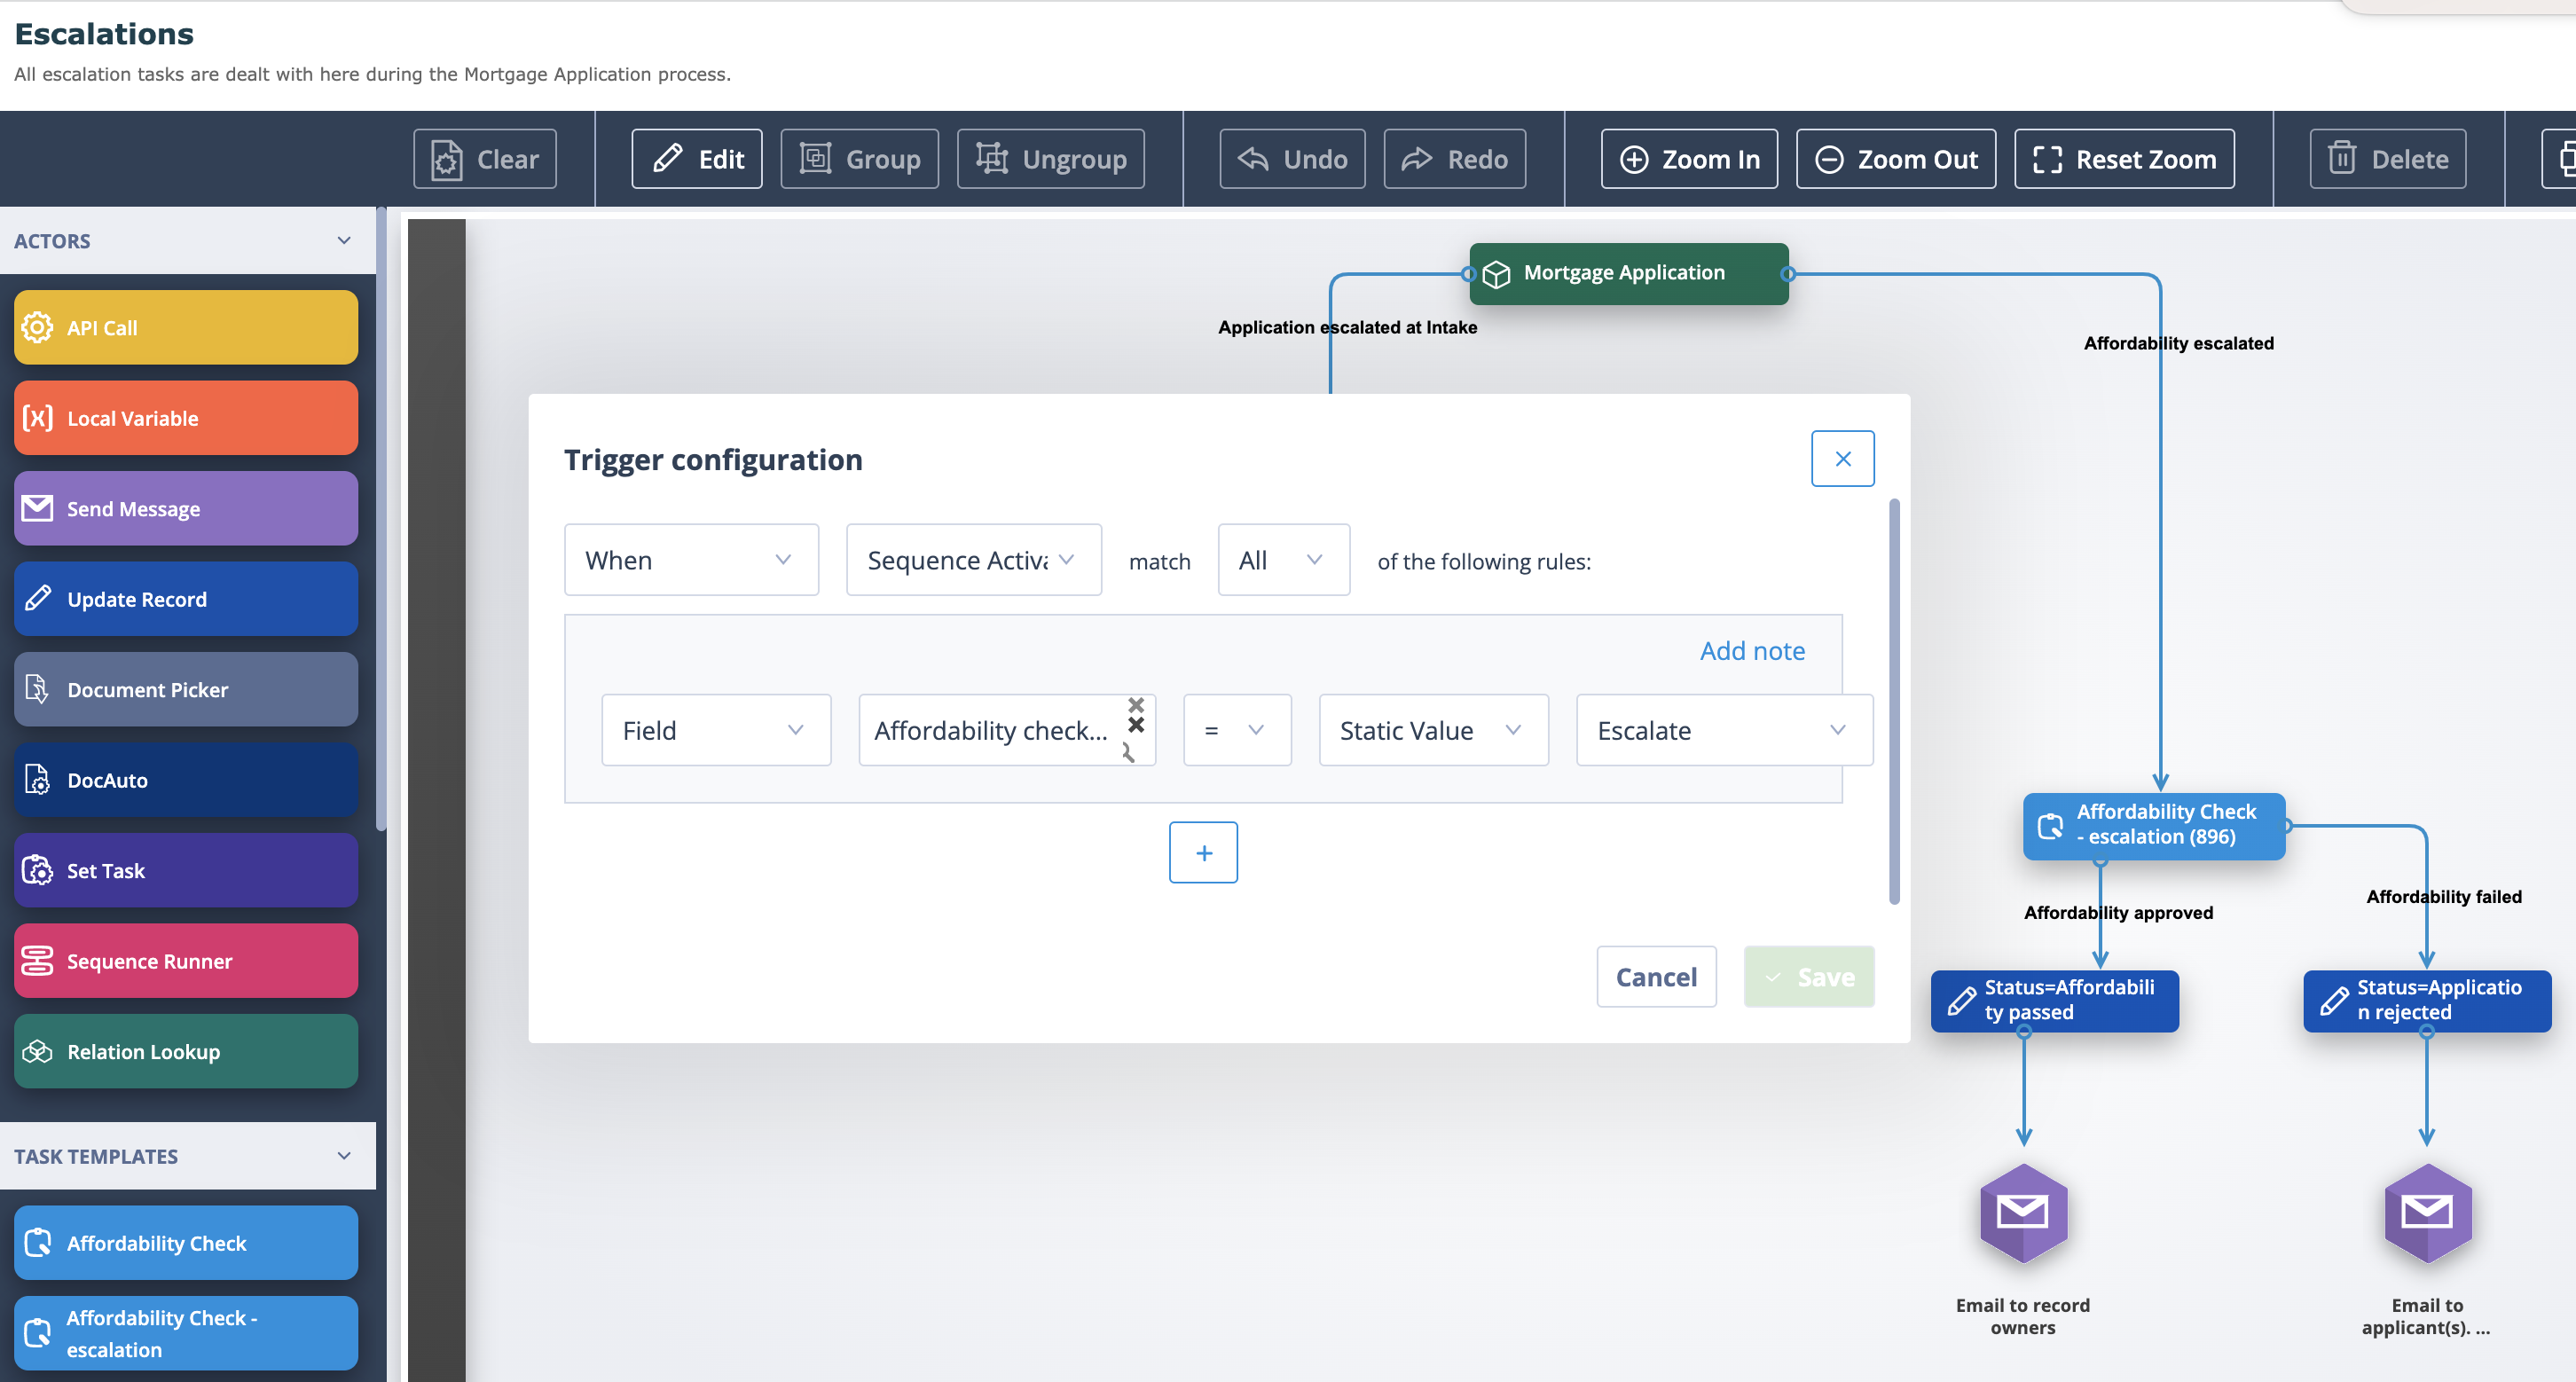Select the Affordability Check task template
This screenshot has height=1382, width=2576.
point(186,1243)
